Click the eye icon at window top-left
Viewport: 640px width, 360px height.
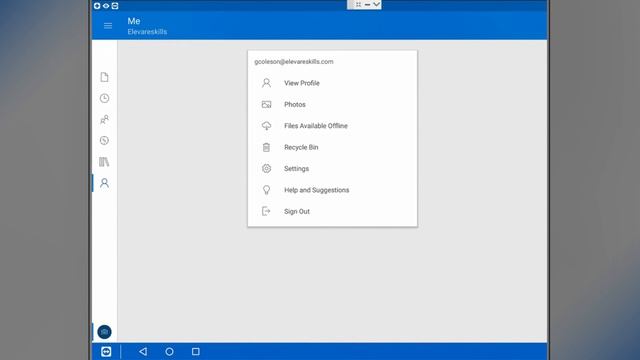[106, 6]
